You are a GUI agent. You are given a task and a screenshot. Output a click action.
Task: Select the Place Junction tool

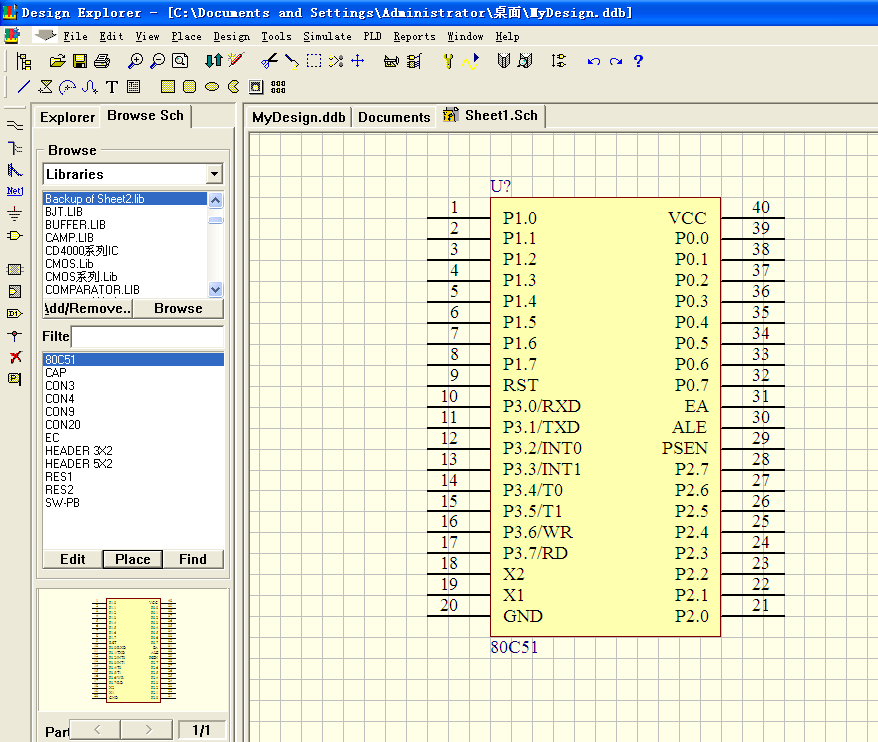pyautogui.click(x=15, y=336)
